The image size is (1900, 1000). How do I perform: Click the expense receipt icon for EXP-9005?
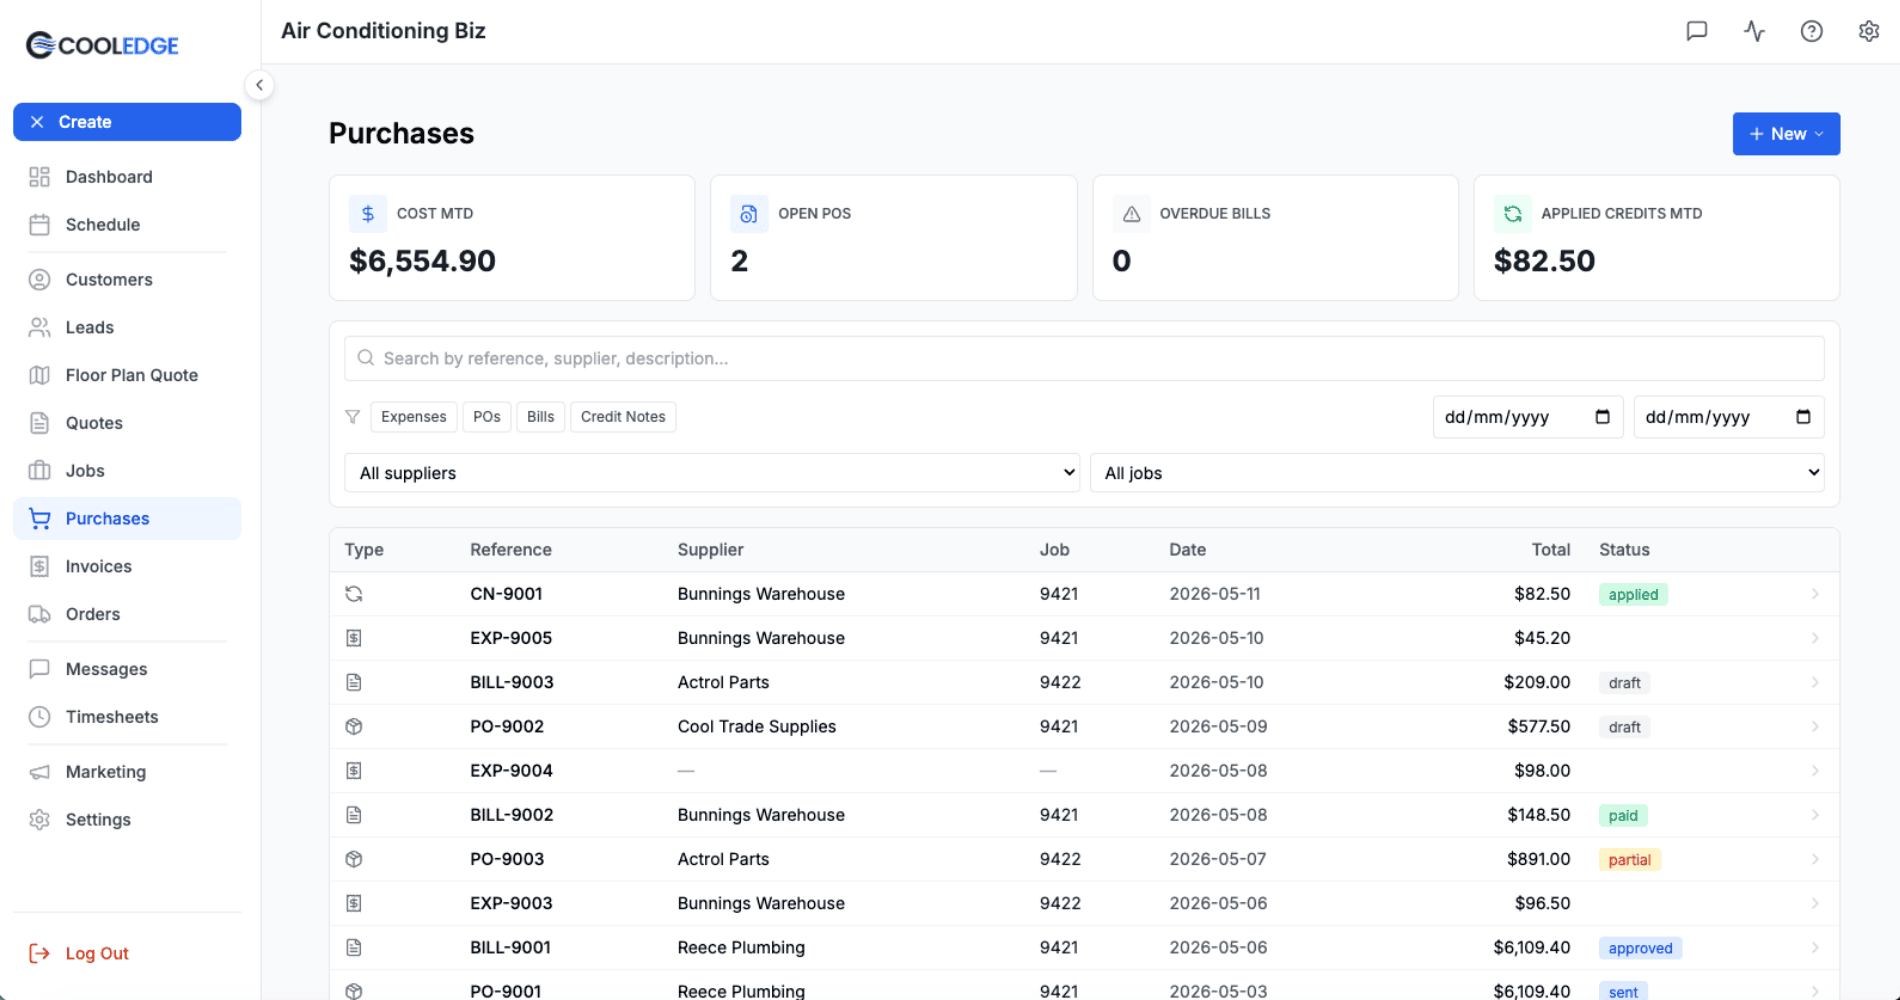tap(354, 638)
